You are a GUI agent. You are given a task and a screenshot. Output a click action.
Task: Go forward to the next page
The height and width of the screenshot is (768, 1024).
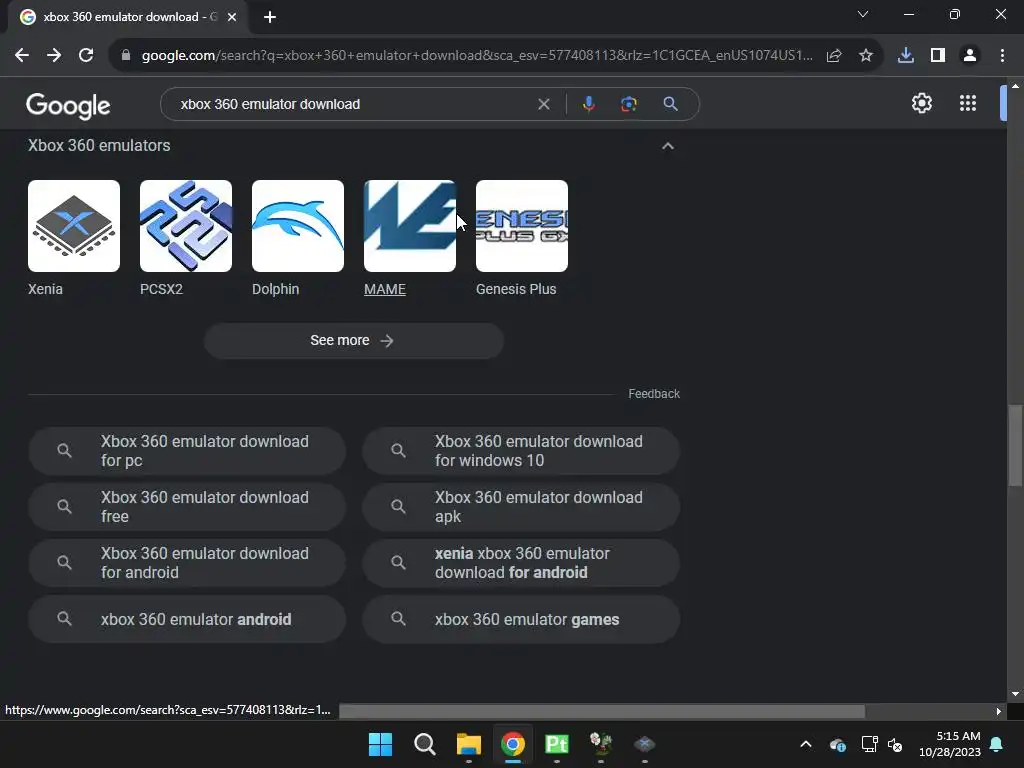coord(54,56)
